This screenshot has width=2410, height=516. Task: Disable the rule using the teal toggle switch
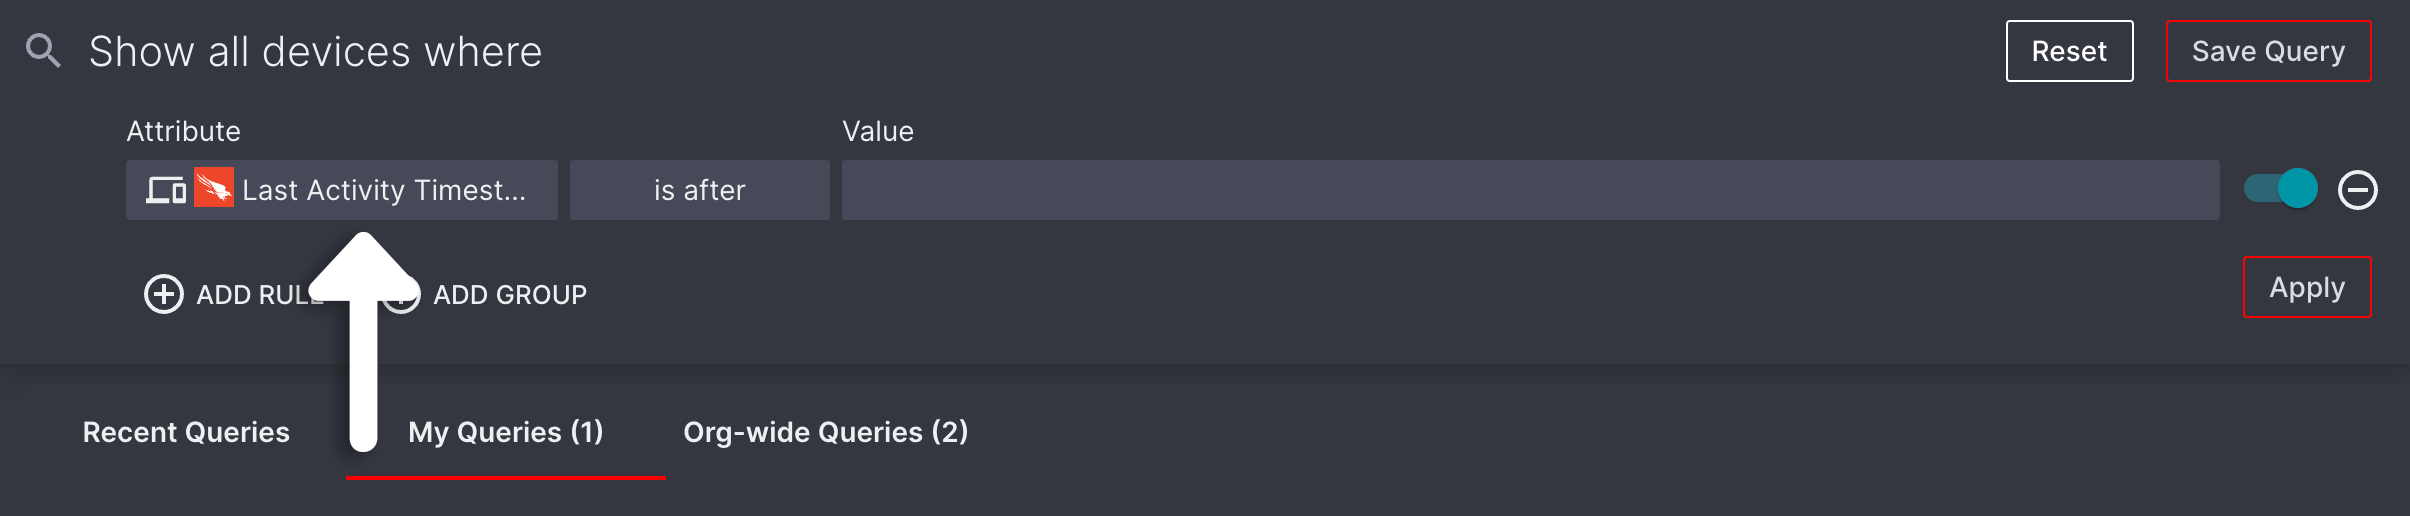coord(2280,188)
